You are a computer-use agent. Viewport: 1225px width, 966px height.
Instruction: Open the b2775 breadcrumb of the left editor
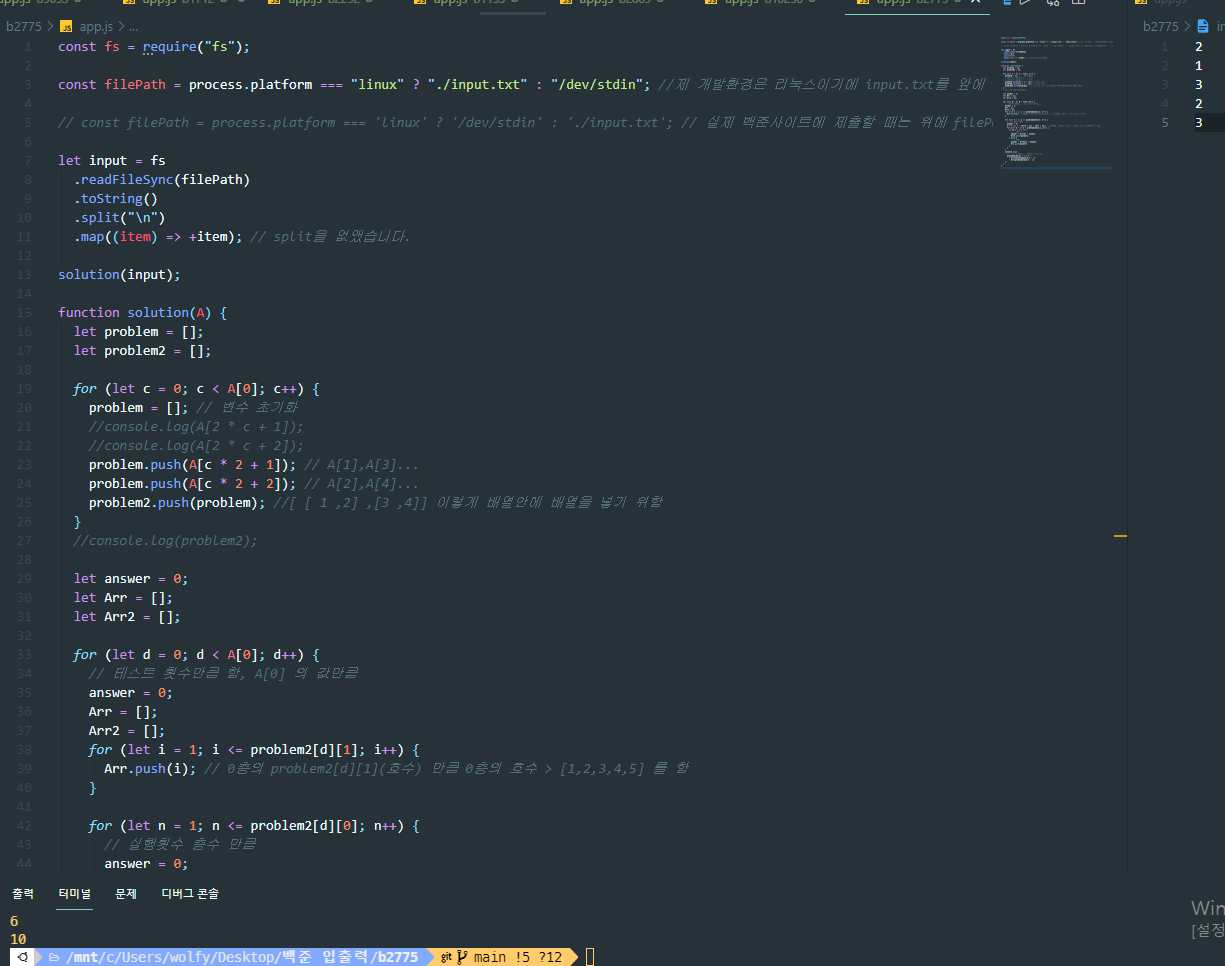(24, 26)
